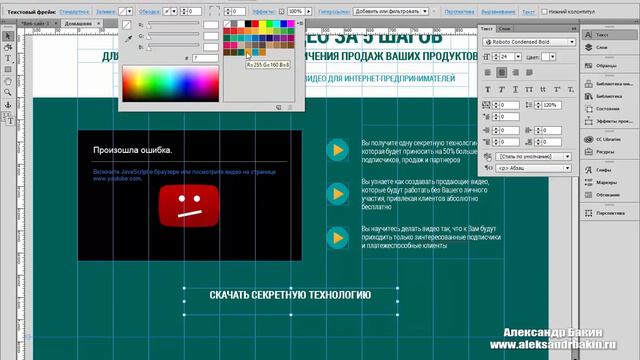
Task: Open the collapsed States panel
Action: pos(608,109)
